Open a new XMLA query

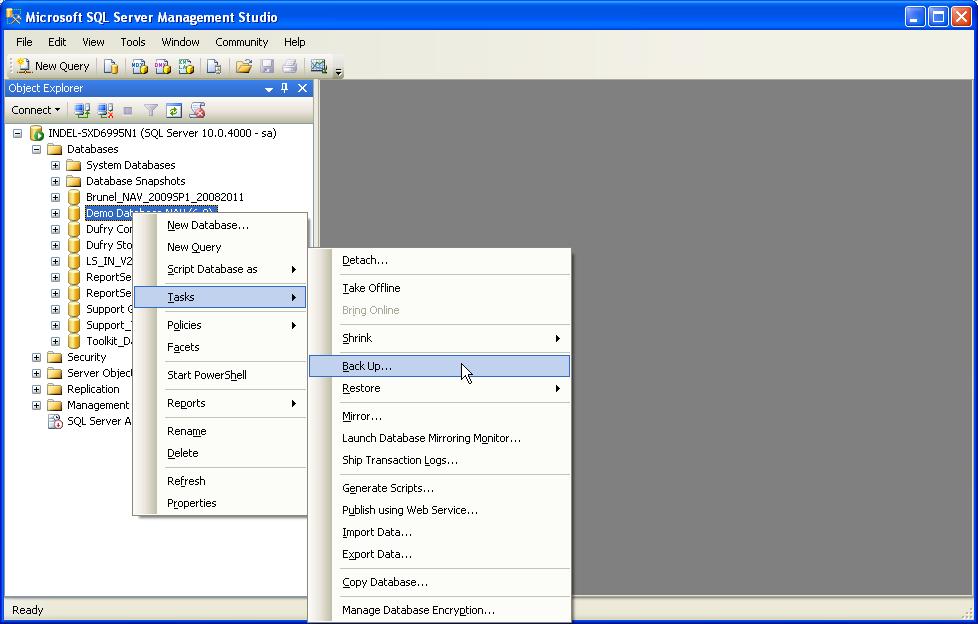point(185,66)
